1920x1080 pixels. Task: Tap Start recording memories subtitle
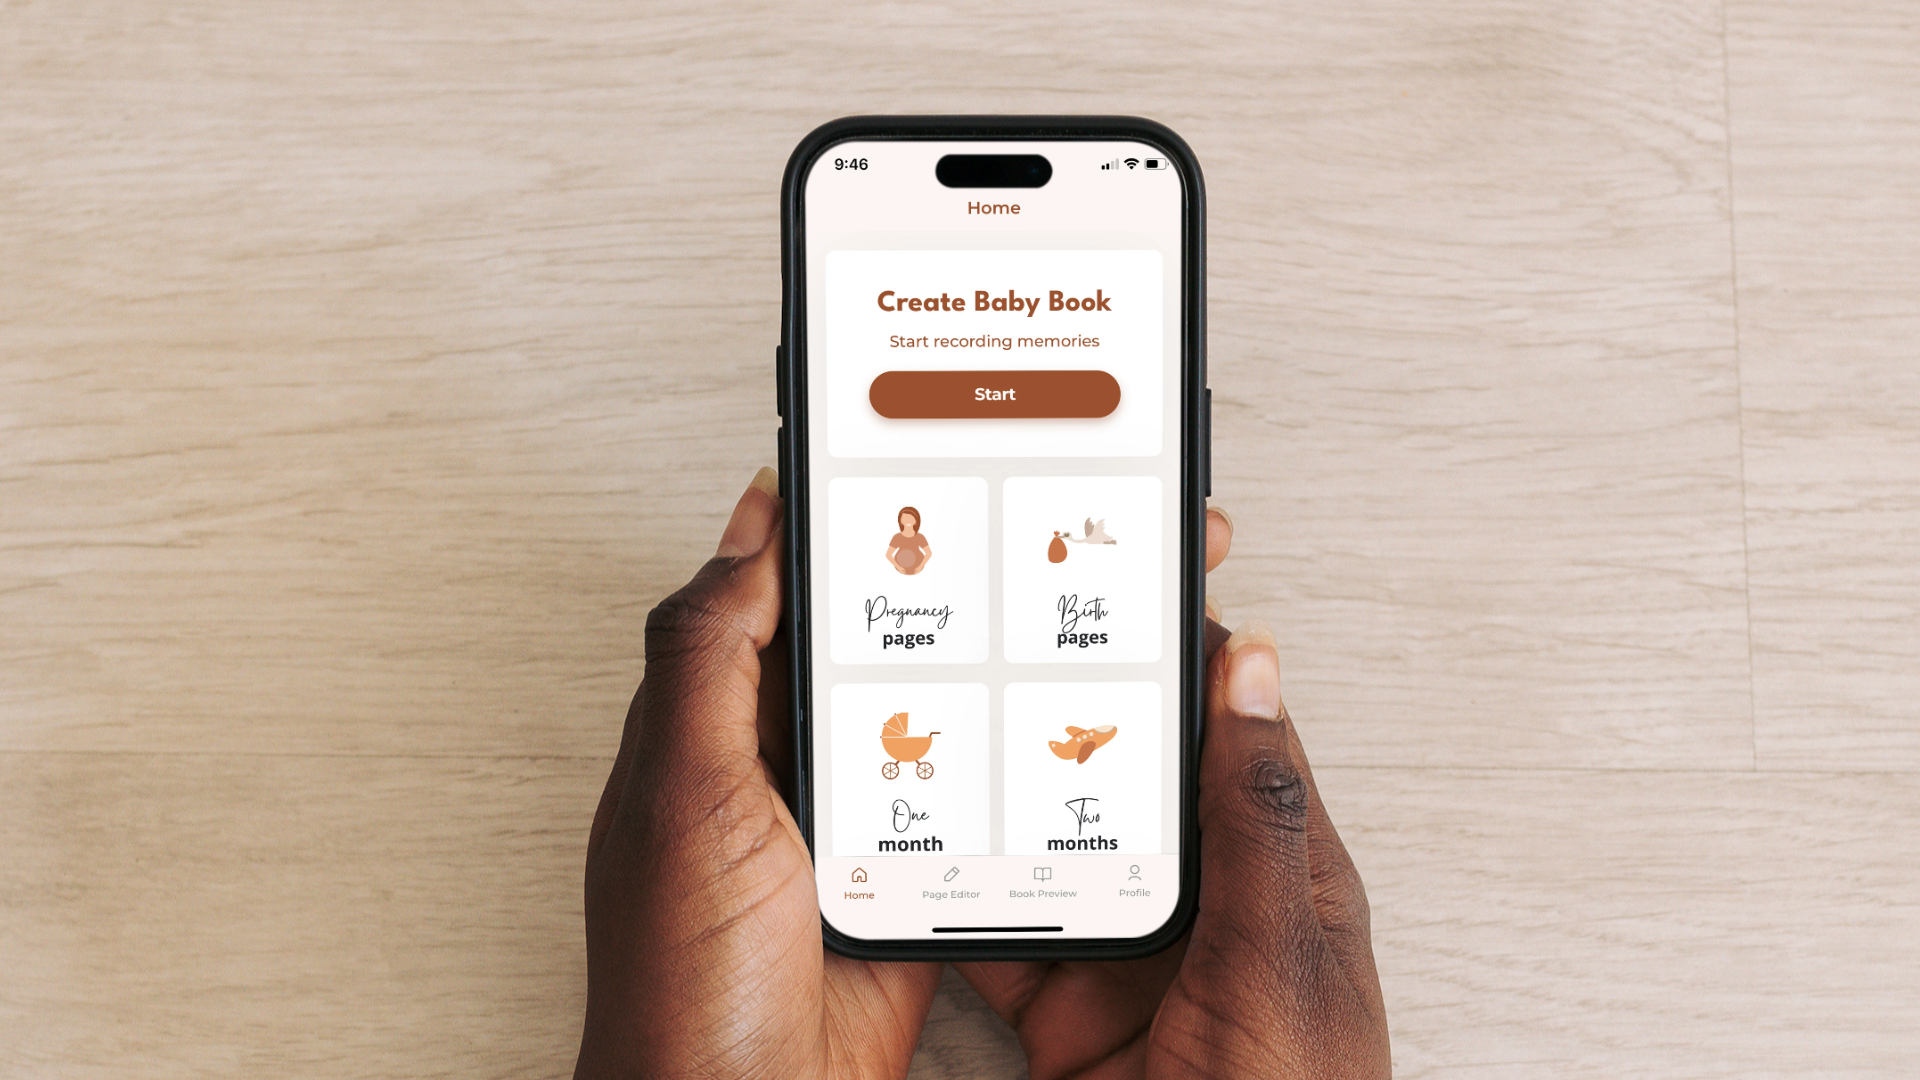[992, 340]
